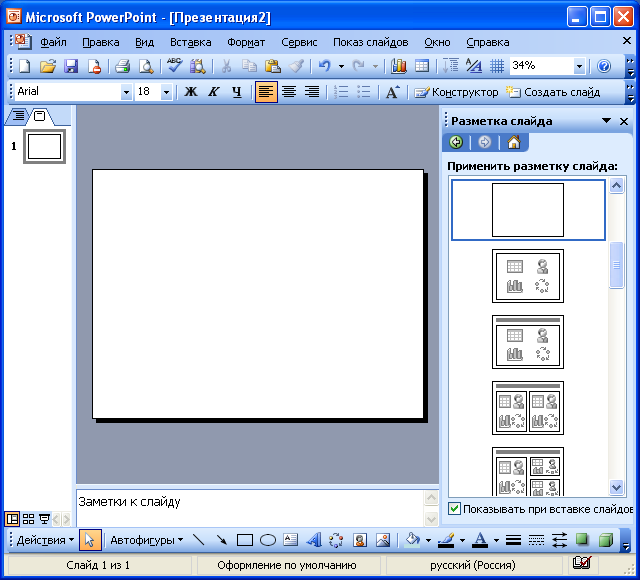Open the Arial font name dropdown
Screen dimensions: 640x580
click(127, 92)
